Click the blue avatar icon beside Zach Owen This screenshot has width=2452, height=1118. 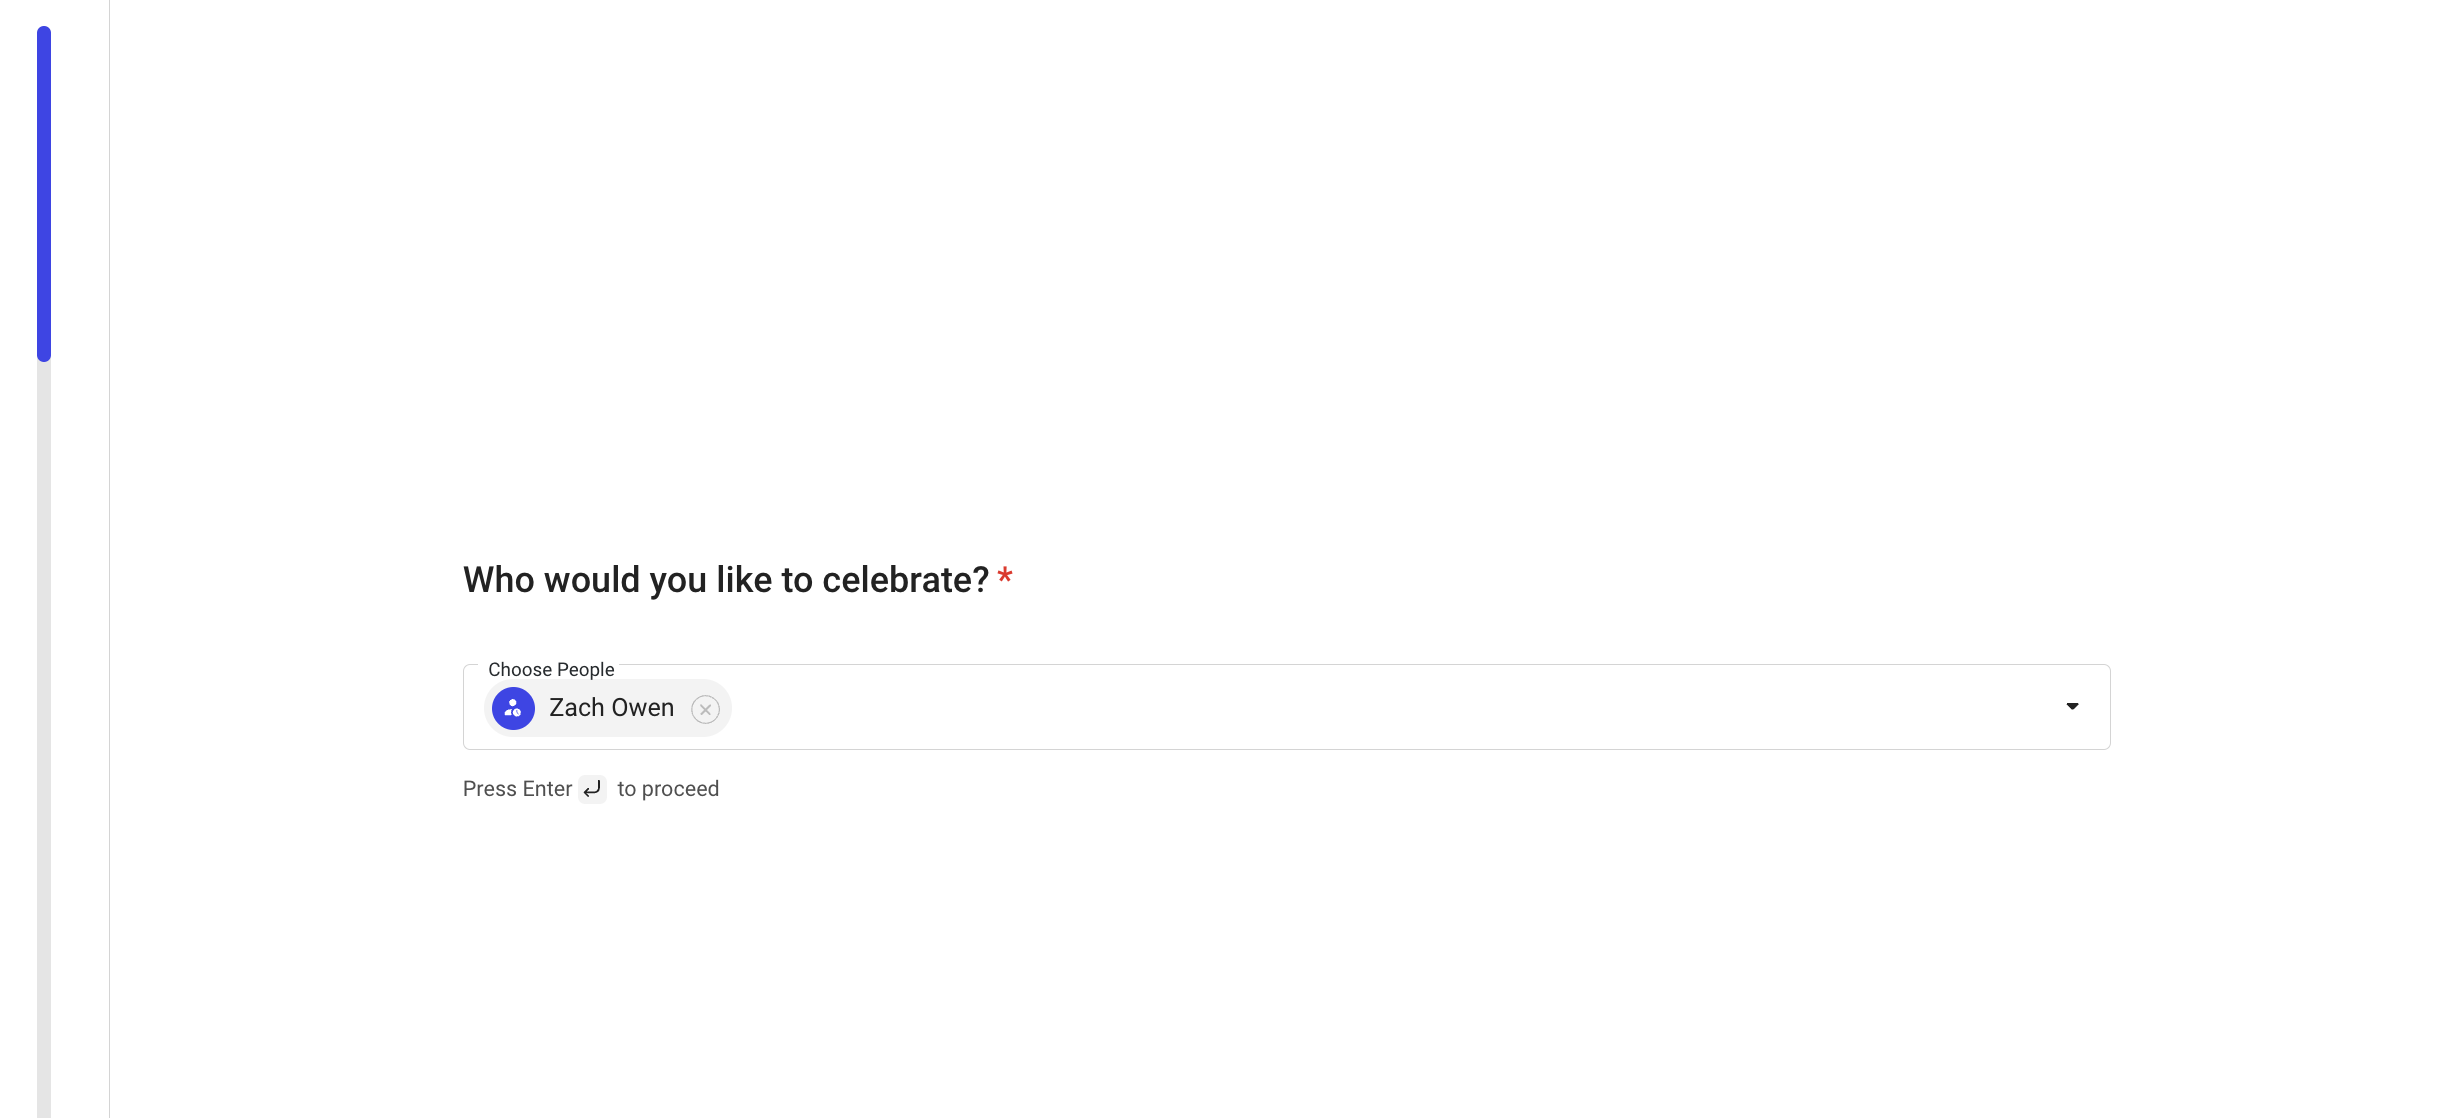click(513, 708)
